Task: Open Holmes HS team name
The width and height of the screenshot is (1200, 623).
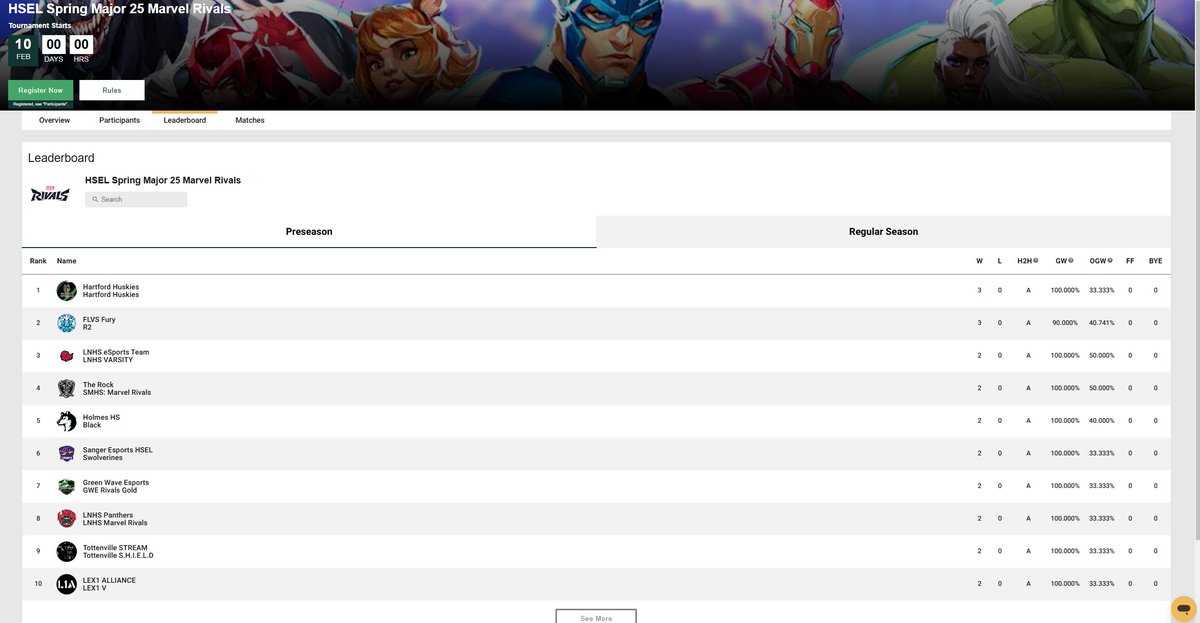Action: [101, 417]
